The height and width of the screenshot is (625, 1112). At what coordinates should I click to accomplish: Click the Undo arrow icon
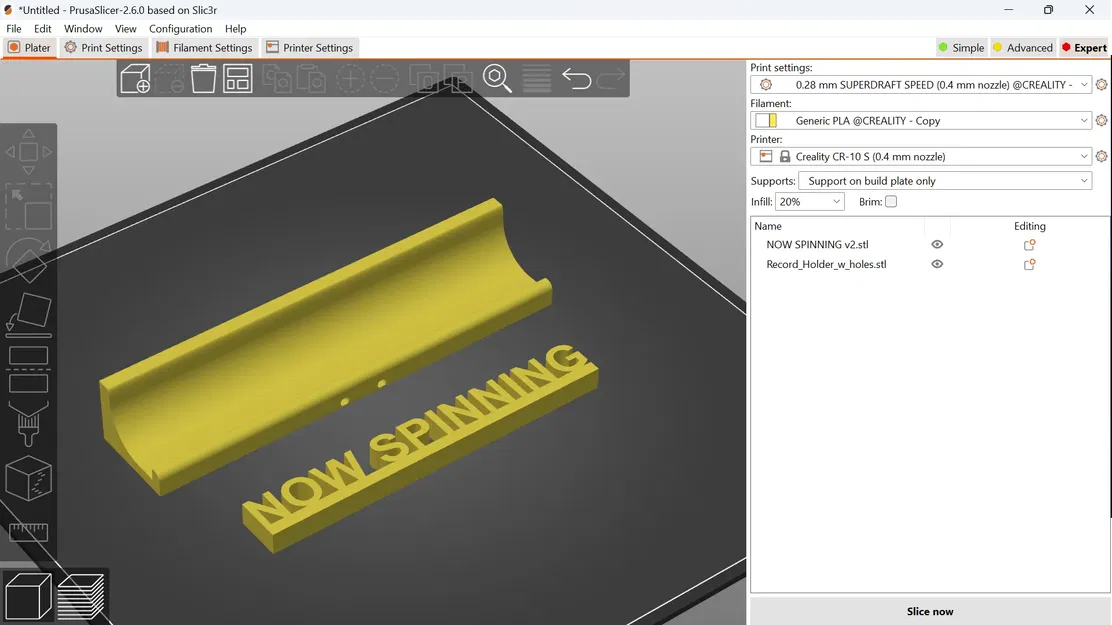click(x=576, y=78)
